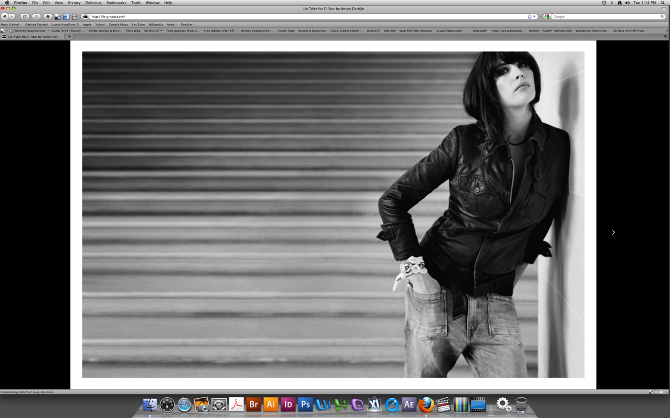670x418 pixels.
Task: Click the Google search field
Action: coord(608,16)
